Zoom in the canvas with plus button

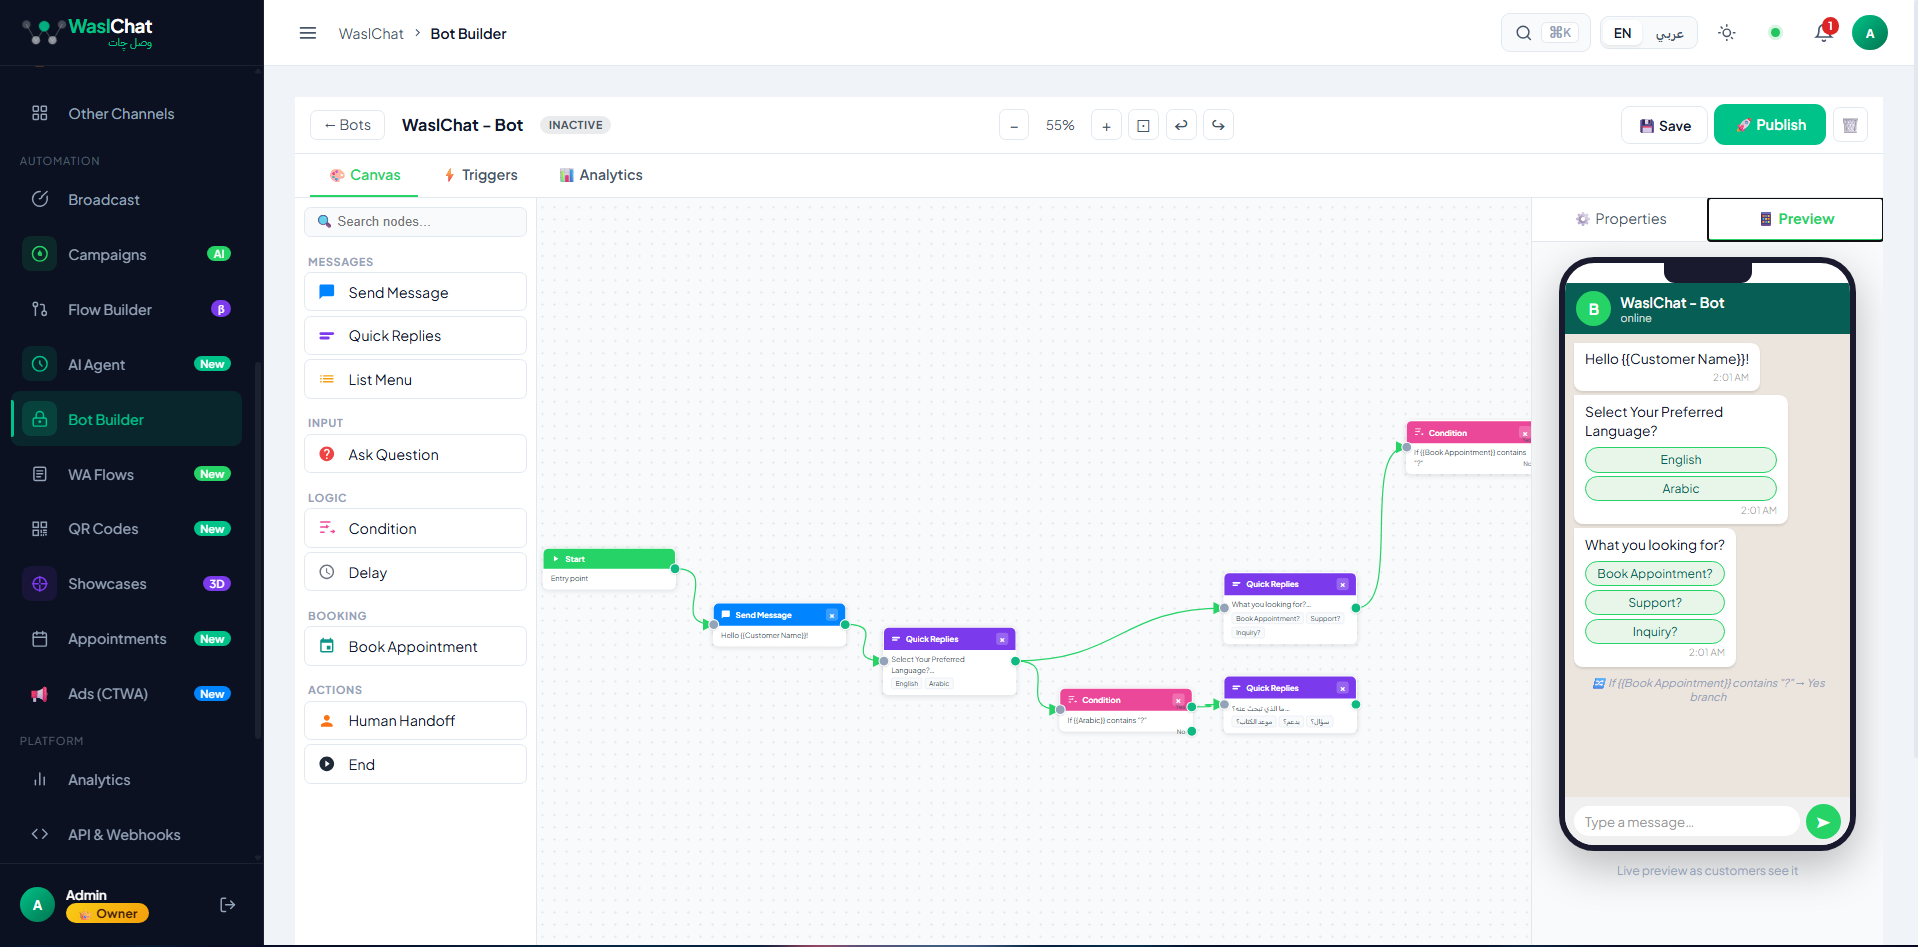click(1106, 125)
